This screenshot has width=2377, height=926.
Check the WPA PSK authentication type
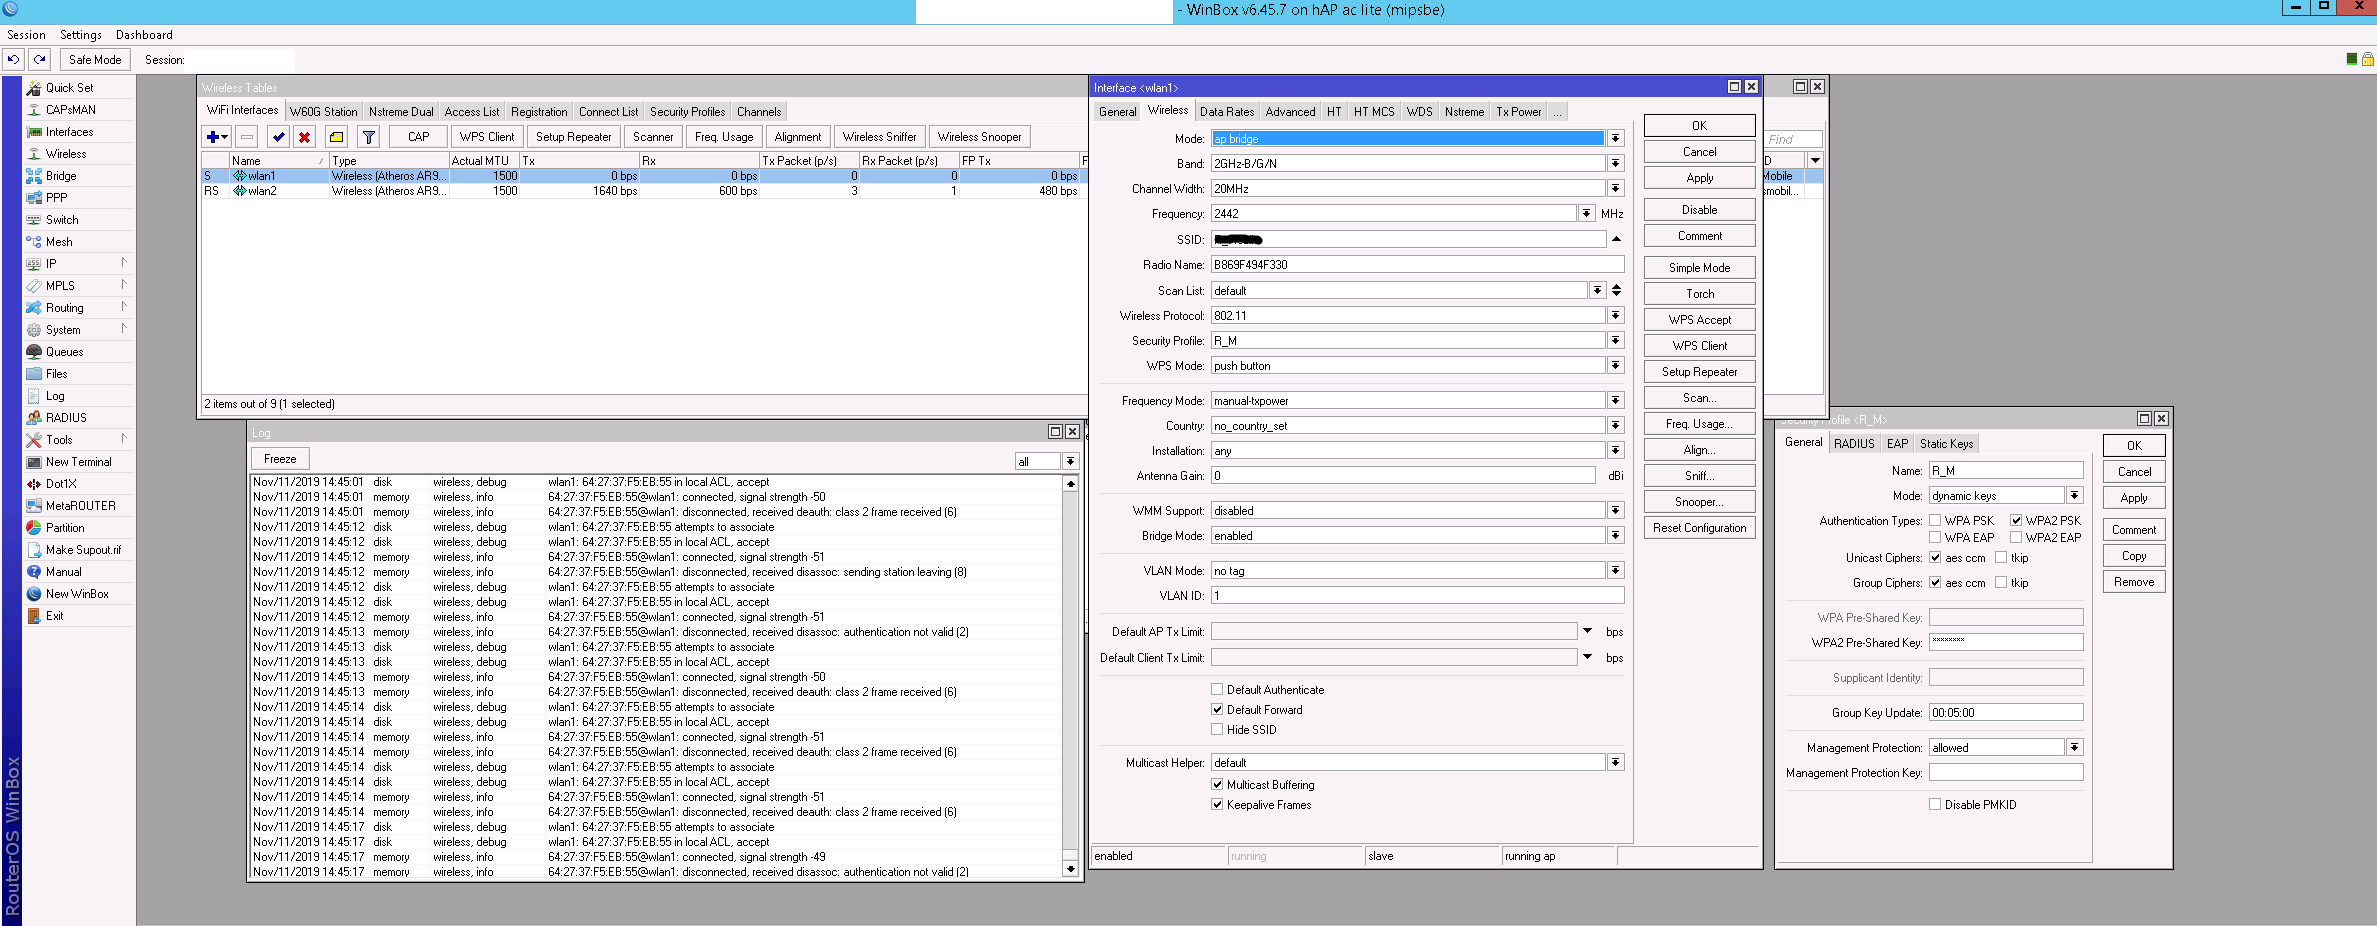click(1936, 520)
